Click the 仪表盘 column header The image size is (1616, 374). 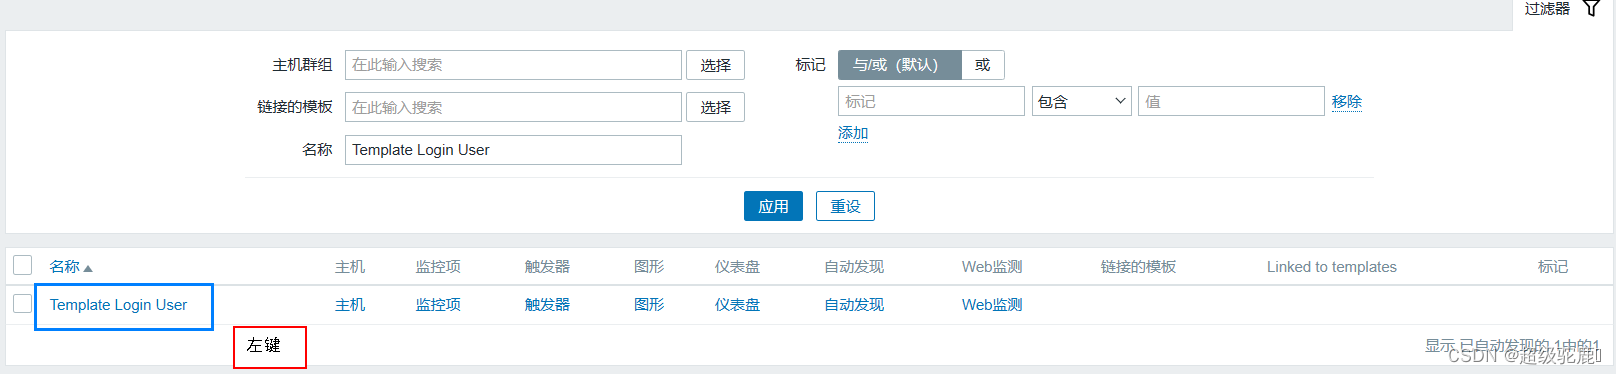click(x=737, y=267)
